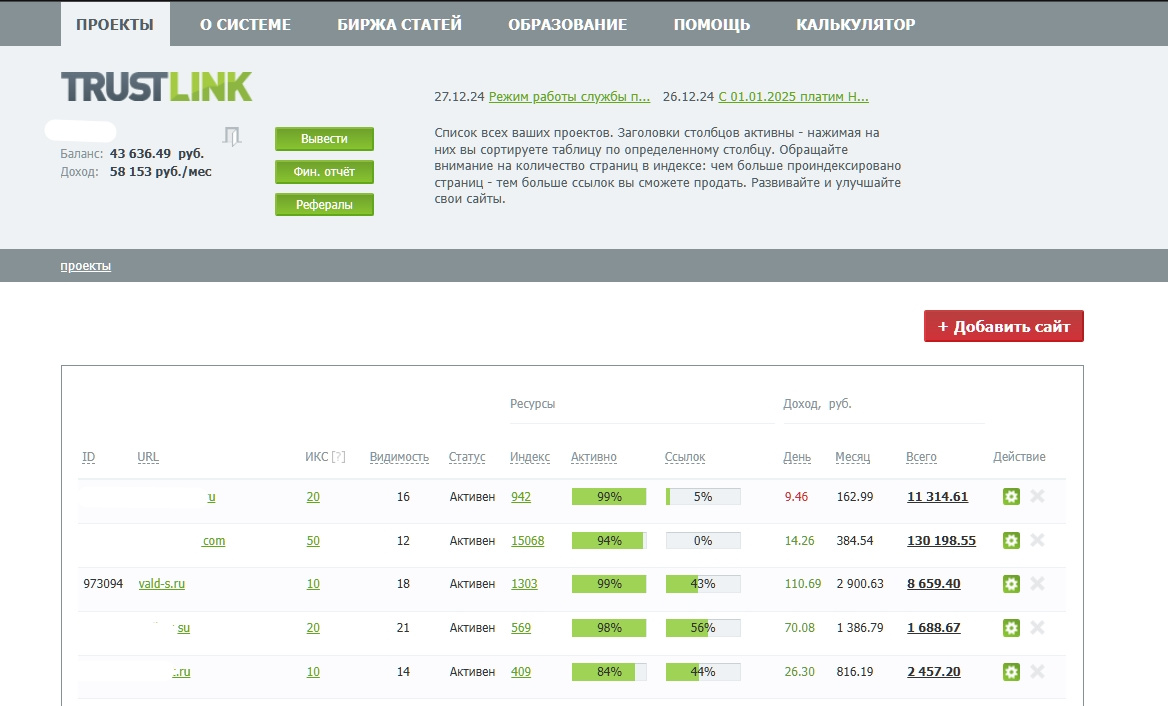Screen dimensions: 1168x706
Task: Click the Вывести button
Action: (x=324, y=139)
